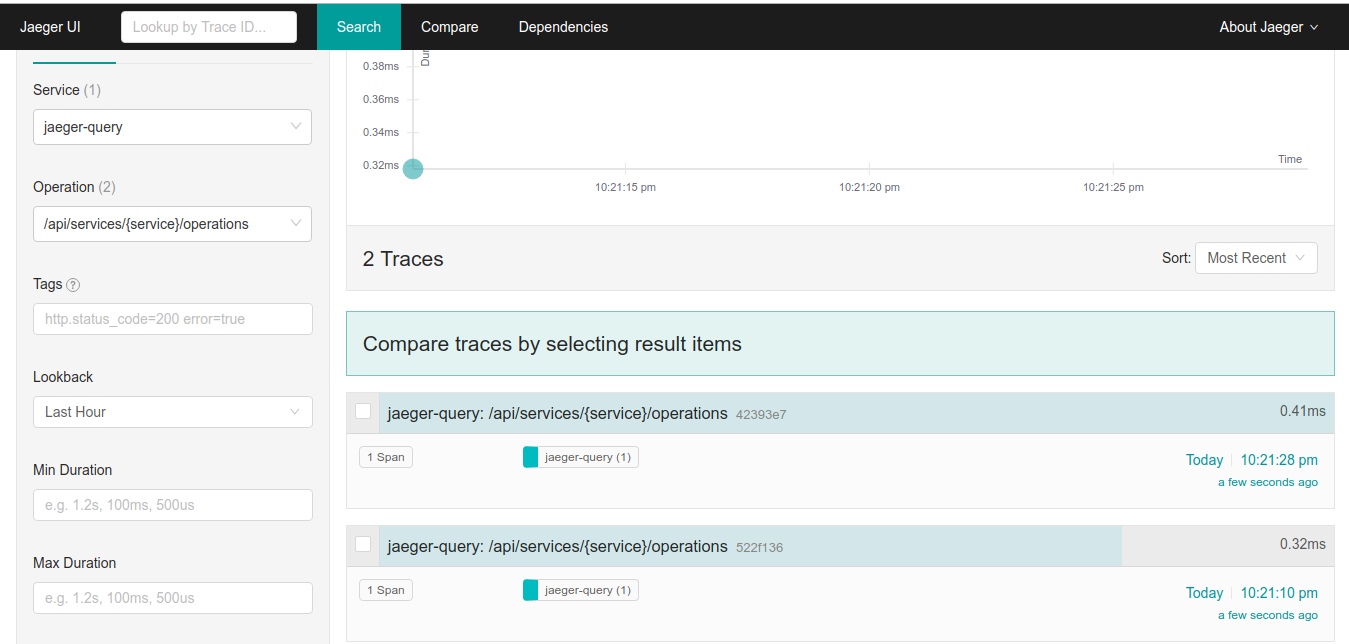Click the 0.38ms y-axis label
1349x644 pixels.
(381, 66)
